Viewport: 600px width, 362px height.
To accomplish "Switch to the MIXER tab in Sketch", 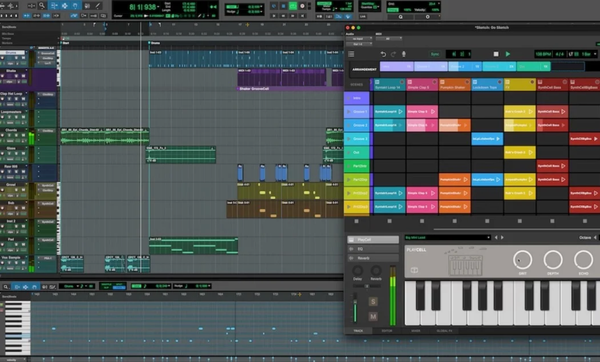I will point(416,331).
